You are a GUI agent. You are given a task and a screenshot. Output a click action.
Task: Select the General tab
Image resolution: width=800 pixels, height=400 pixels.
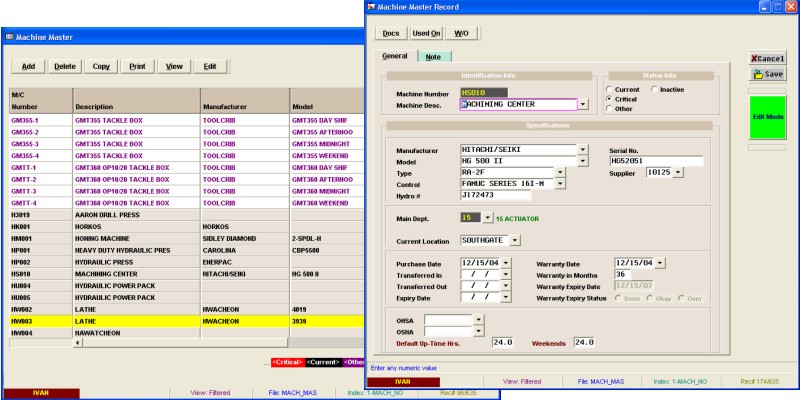394,56
